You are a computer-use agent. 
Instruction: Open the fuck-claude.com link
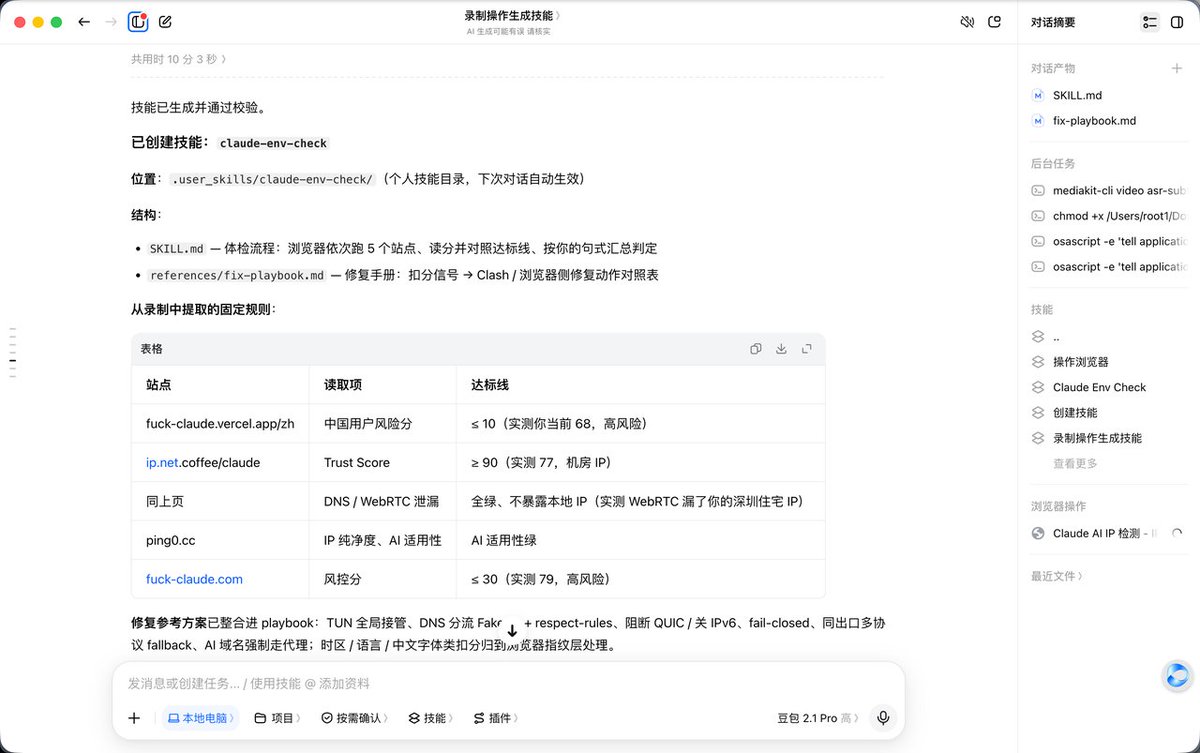click(x=194, y=579)
